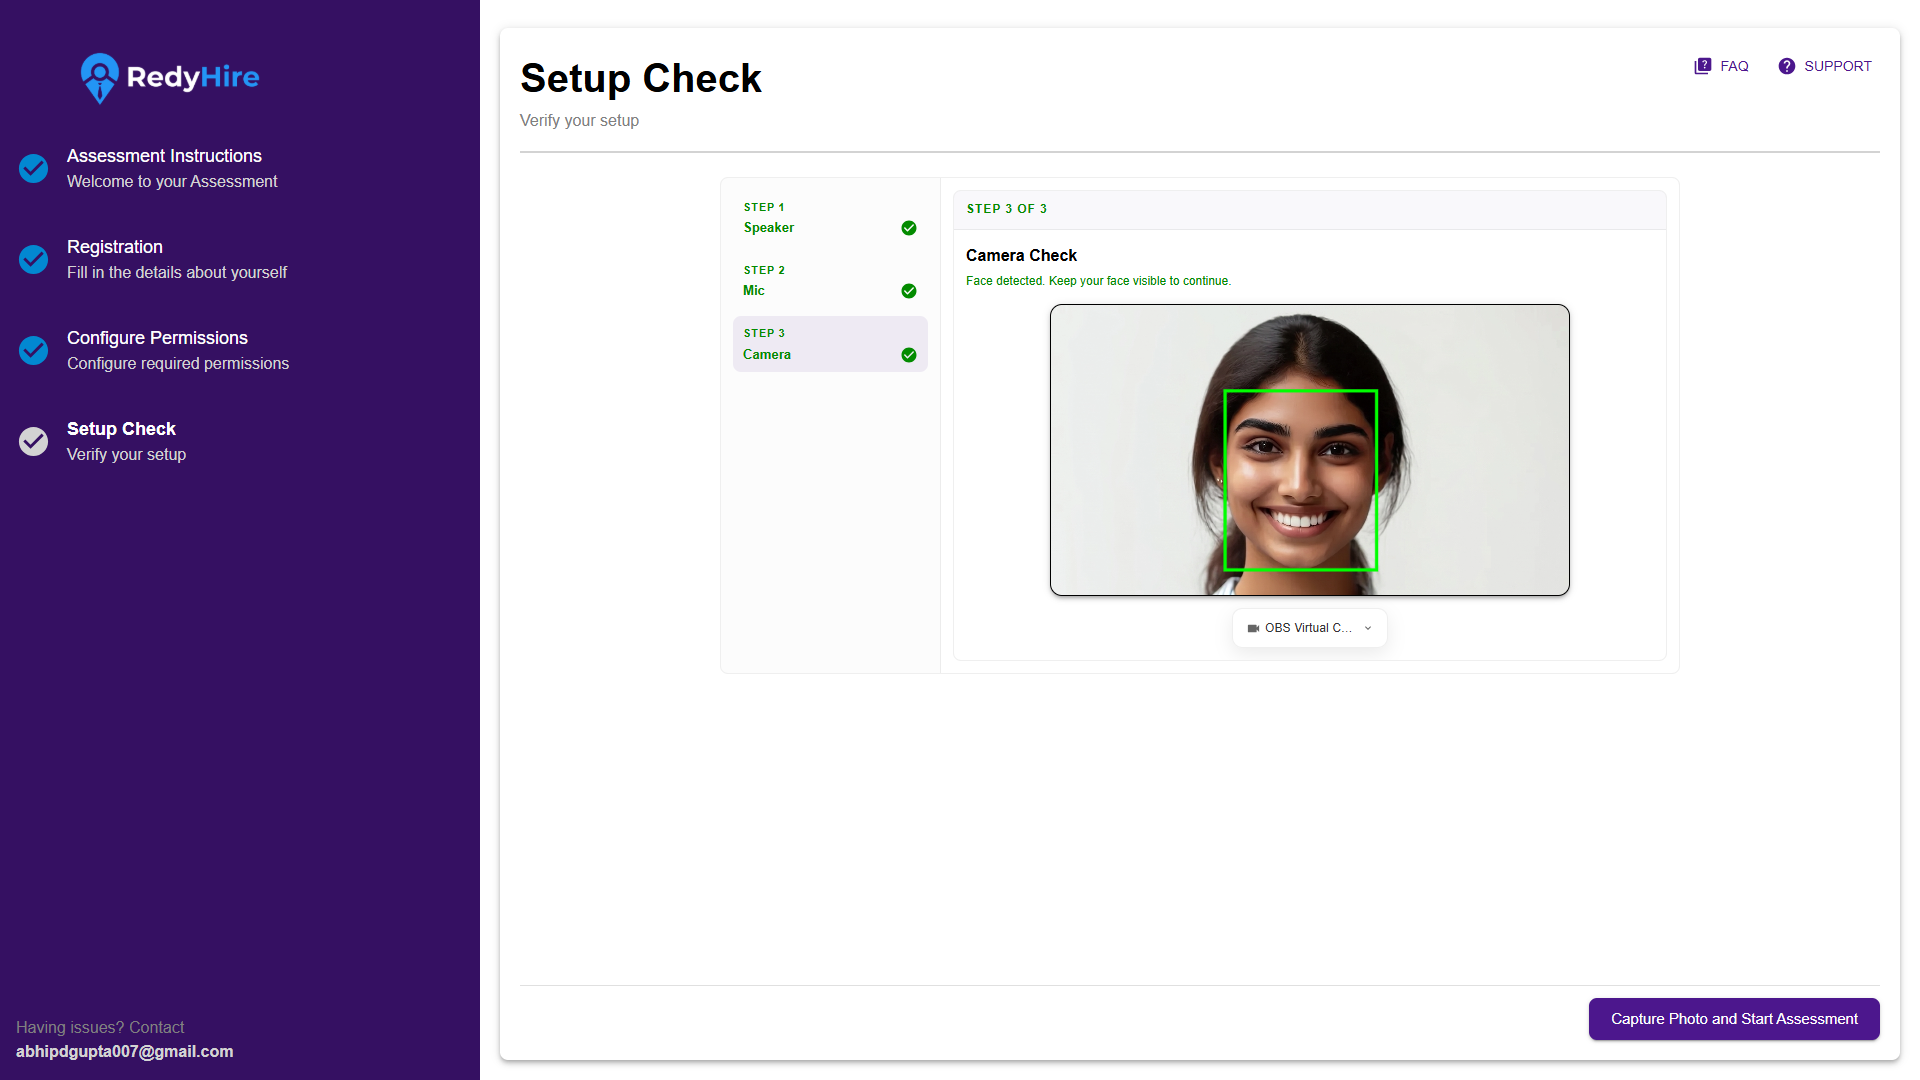Click 'Welcome to your Assessment' sidebar text
This screenshot has width=1920, height=1080.
tap(172, 182)
